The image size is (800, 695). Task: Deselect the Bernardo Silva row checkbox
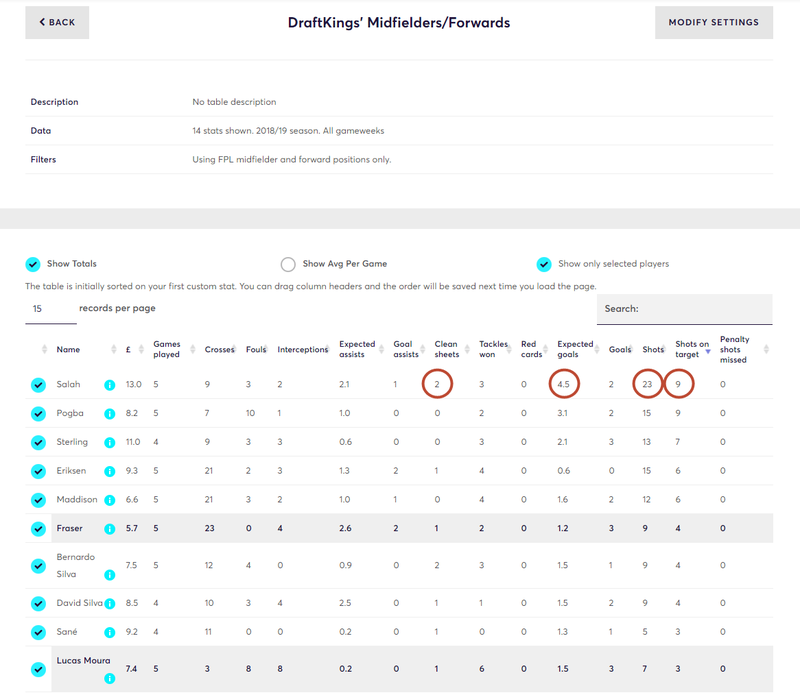(x=38, y=566)
